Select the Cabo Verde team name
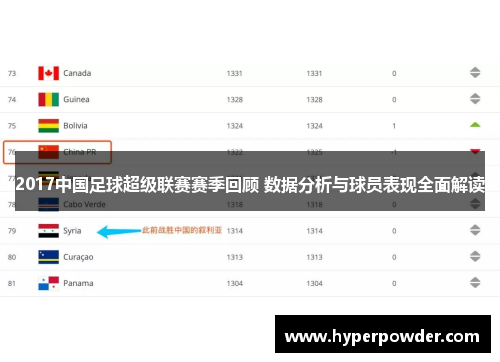500x362 pixels. (84, 204)
